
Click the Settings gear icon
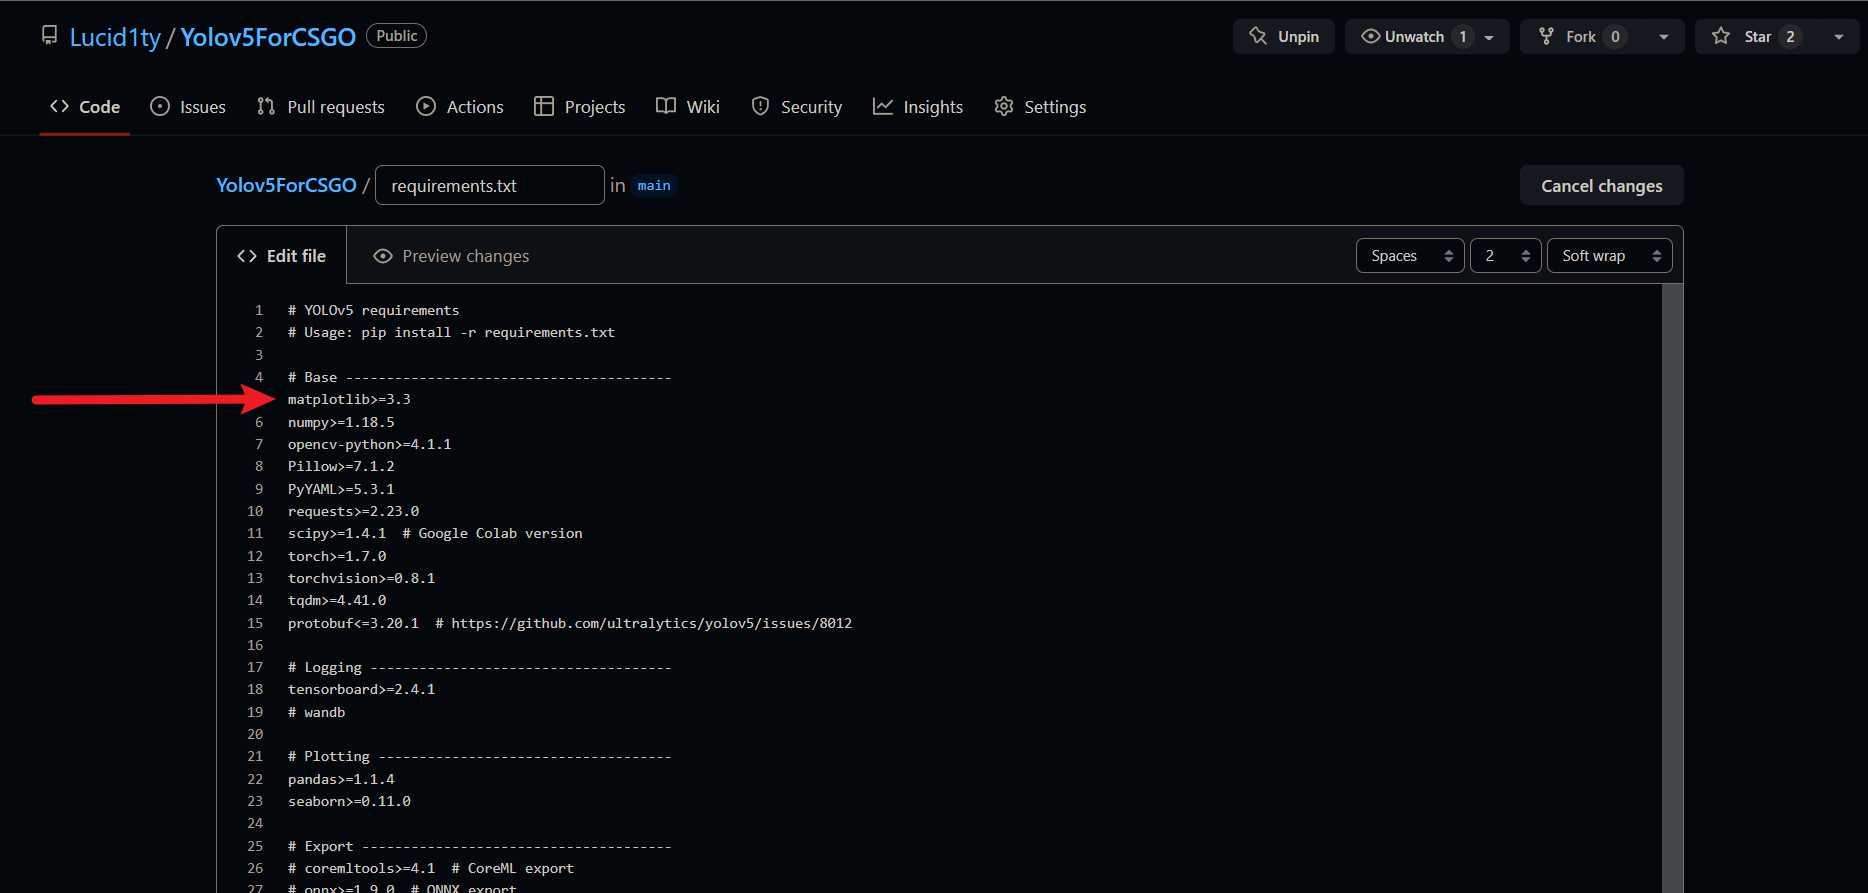click(x=1004, y=106)
